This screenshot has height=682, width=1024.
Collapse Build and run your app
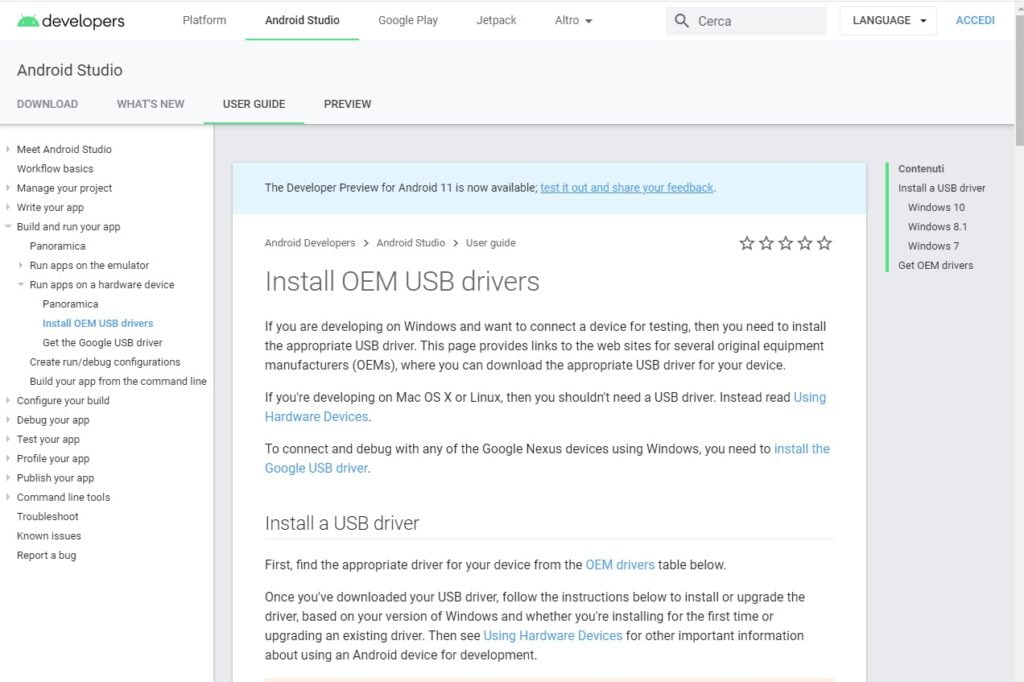tap(8, 227)
